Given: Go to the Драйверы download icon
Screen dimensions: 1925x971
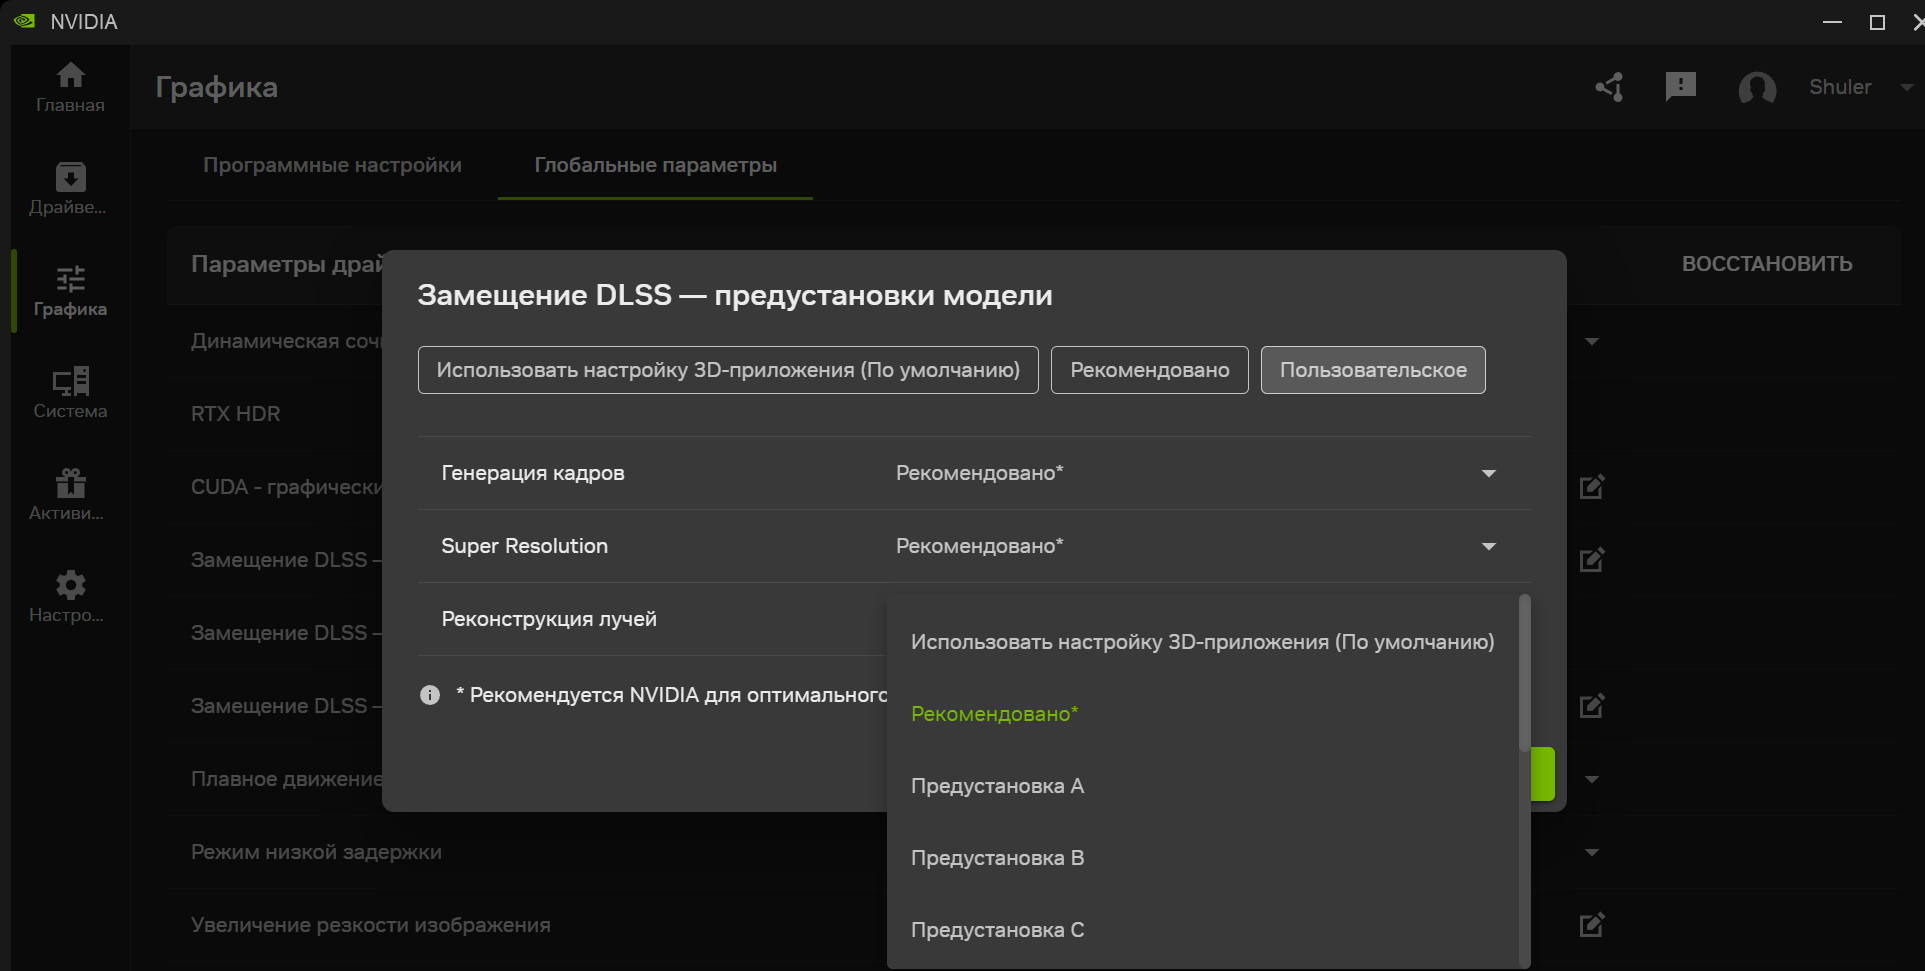Looking at the screenshot, I should [x=70, y=177].
